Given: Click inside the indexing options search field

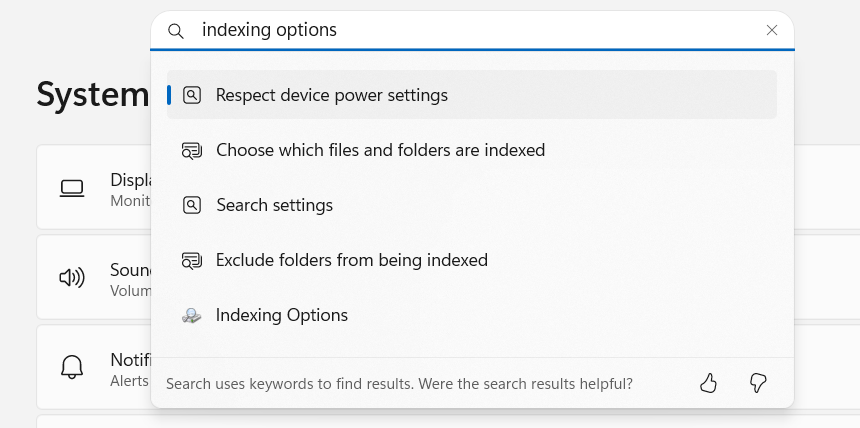Looking at the screenshot, I should click(x=477, y=30).
